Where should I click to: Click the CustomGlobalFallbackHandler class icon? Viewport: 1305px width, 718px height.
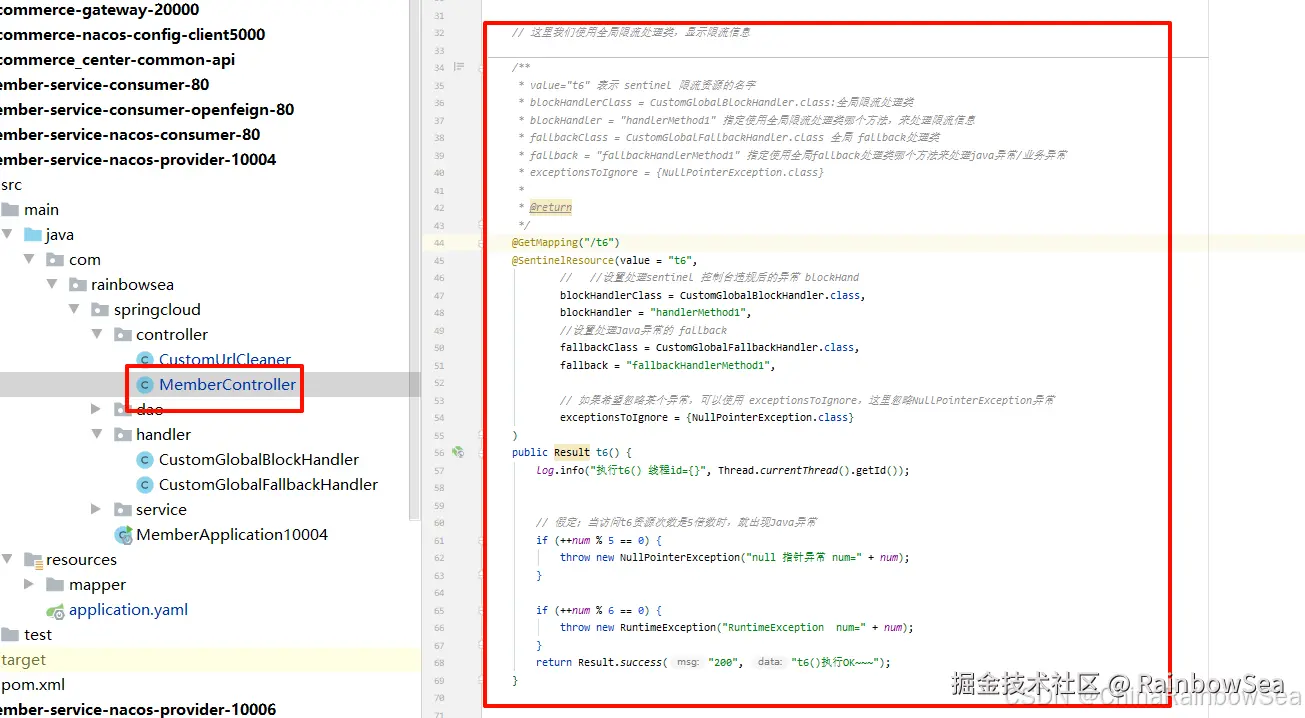(145, 485)
